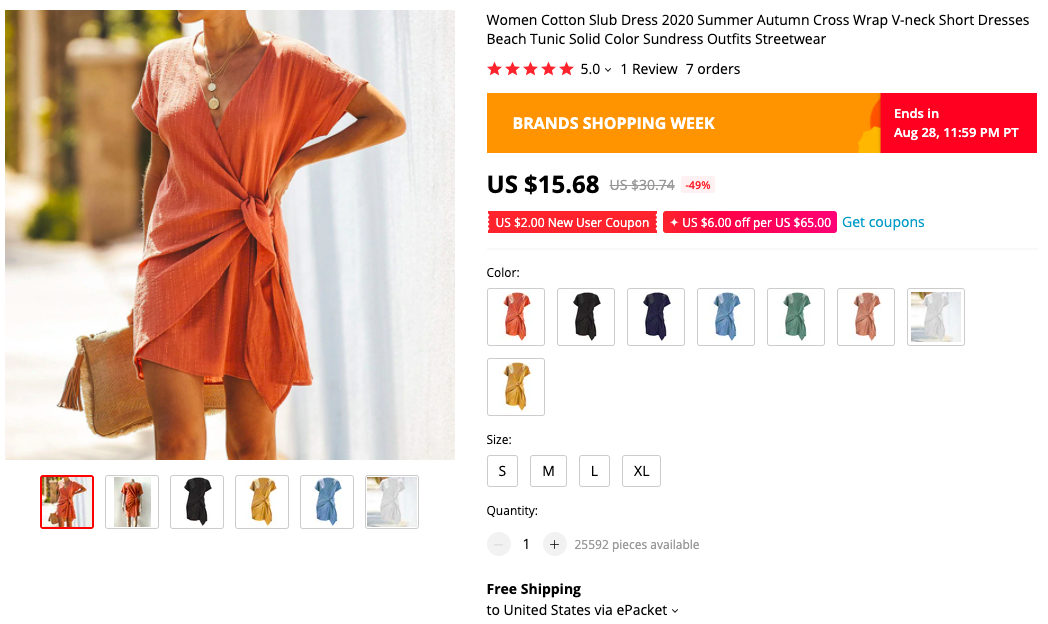Select the white dress color option

coord(935,317)
